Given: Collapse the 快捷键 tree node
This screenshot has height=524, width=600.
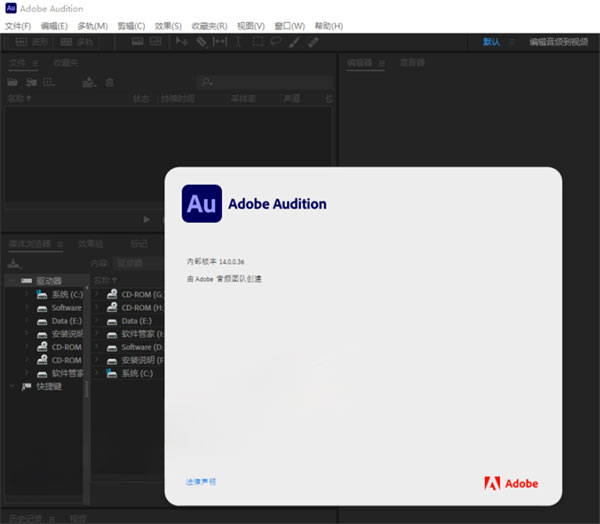Looking at the screenshot, I should click(12, 386).
